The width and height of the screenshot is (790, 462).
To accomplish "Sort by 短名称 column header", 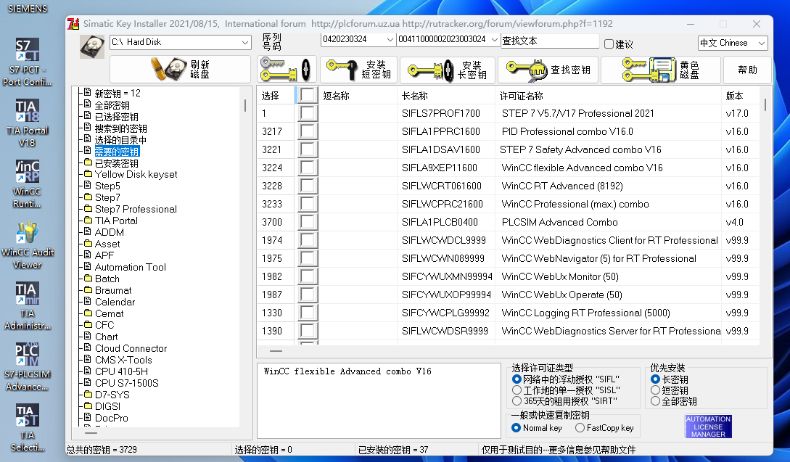I will 357,96.
